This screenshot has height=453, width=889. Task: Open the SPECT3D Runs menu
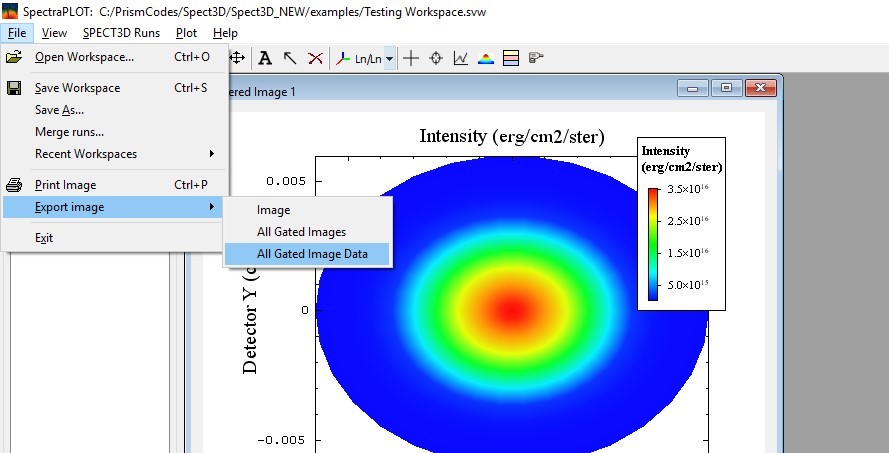point(121,32)
